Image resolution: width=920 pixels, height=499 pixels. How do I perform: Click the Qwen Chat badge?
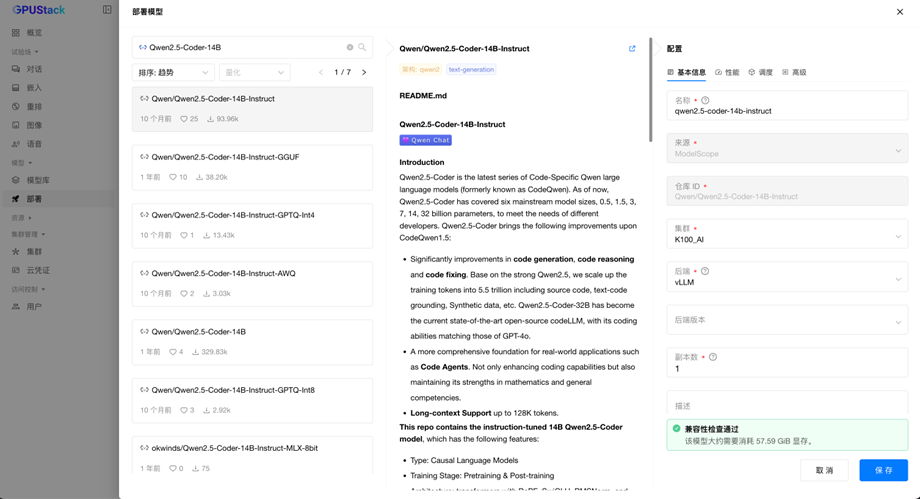[x=425, y=140]
